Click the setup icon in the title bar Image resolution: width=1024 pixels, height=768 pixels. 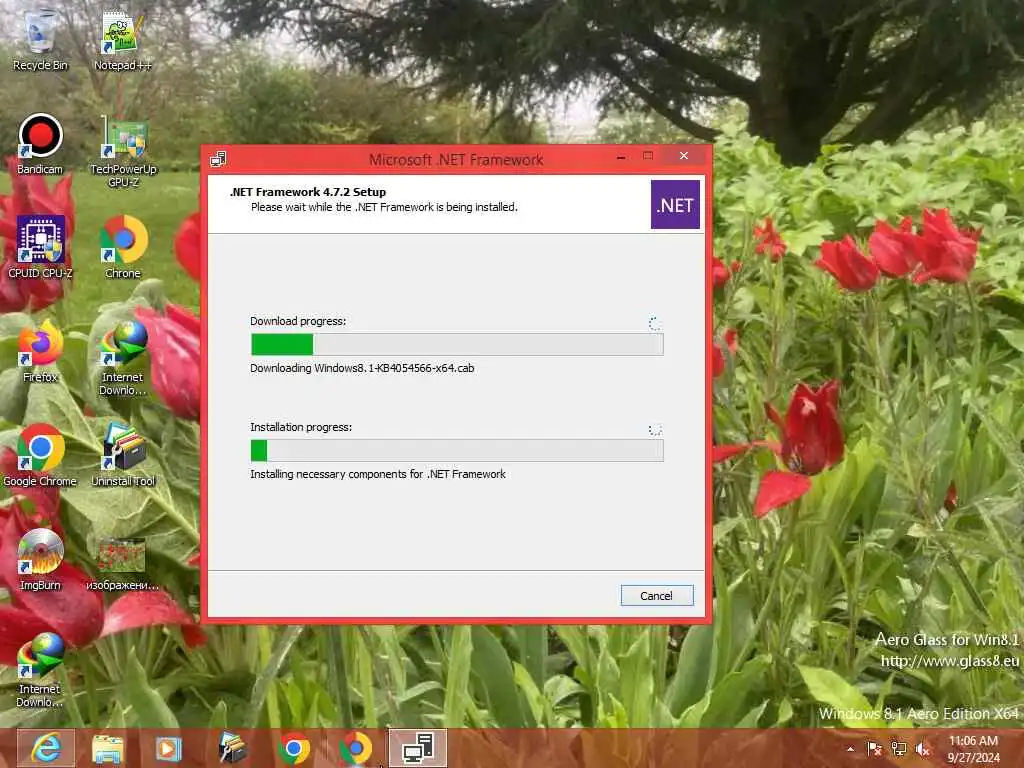[x=218, y=159]
